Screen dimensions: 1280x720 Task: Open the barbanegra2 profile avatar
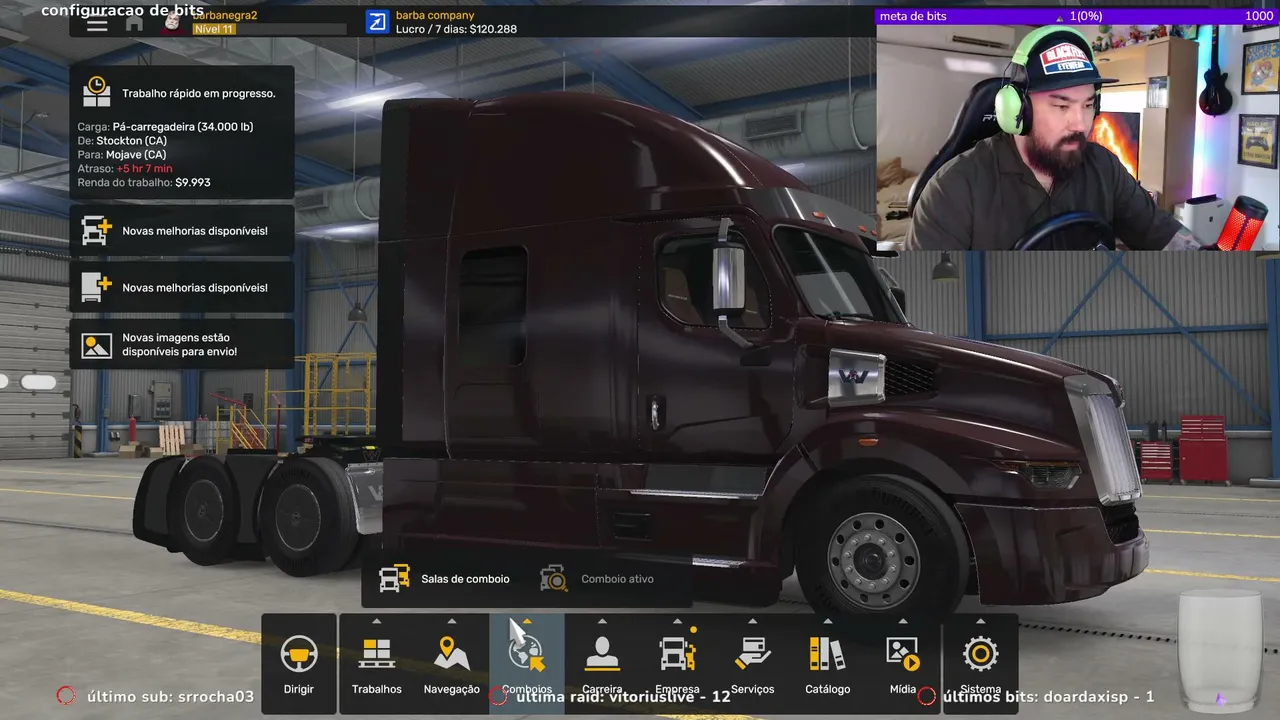point(173,23)
